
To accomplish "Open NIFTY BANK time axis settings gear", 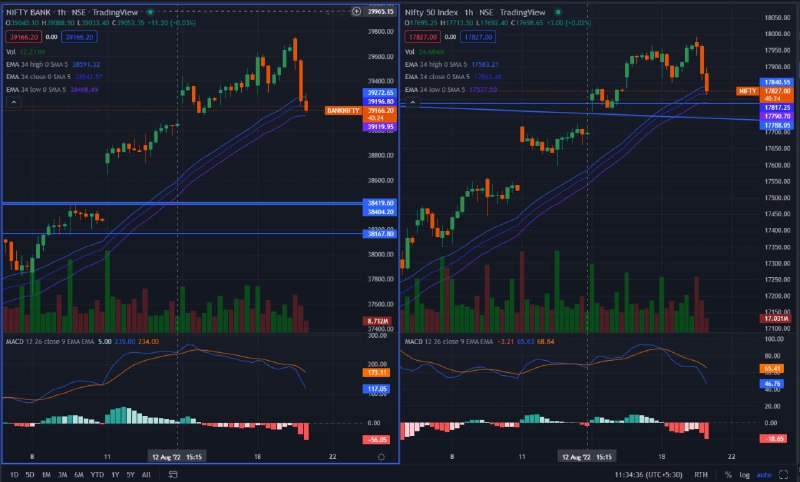I will point(381,457).
